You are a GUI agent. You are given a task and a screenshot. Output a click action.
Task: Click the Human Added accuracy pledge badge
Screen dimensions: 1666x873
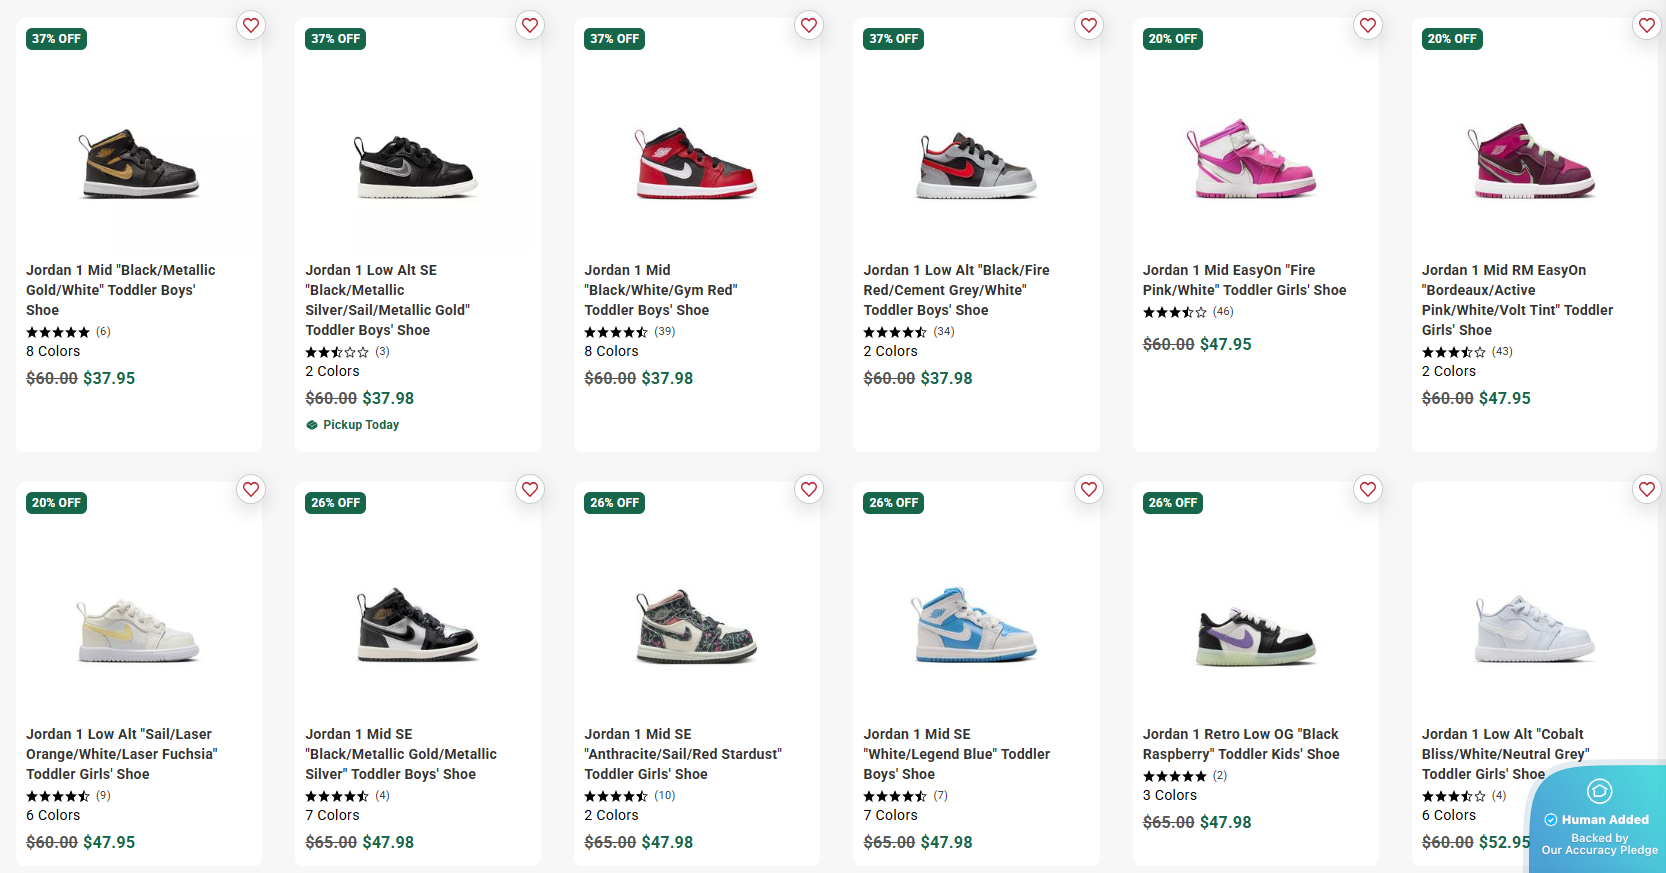[1599, 820]
